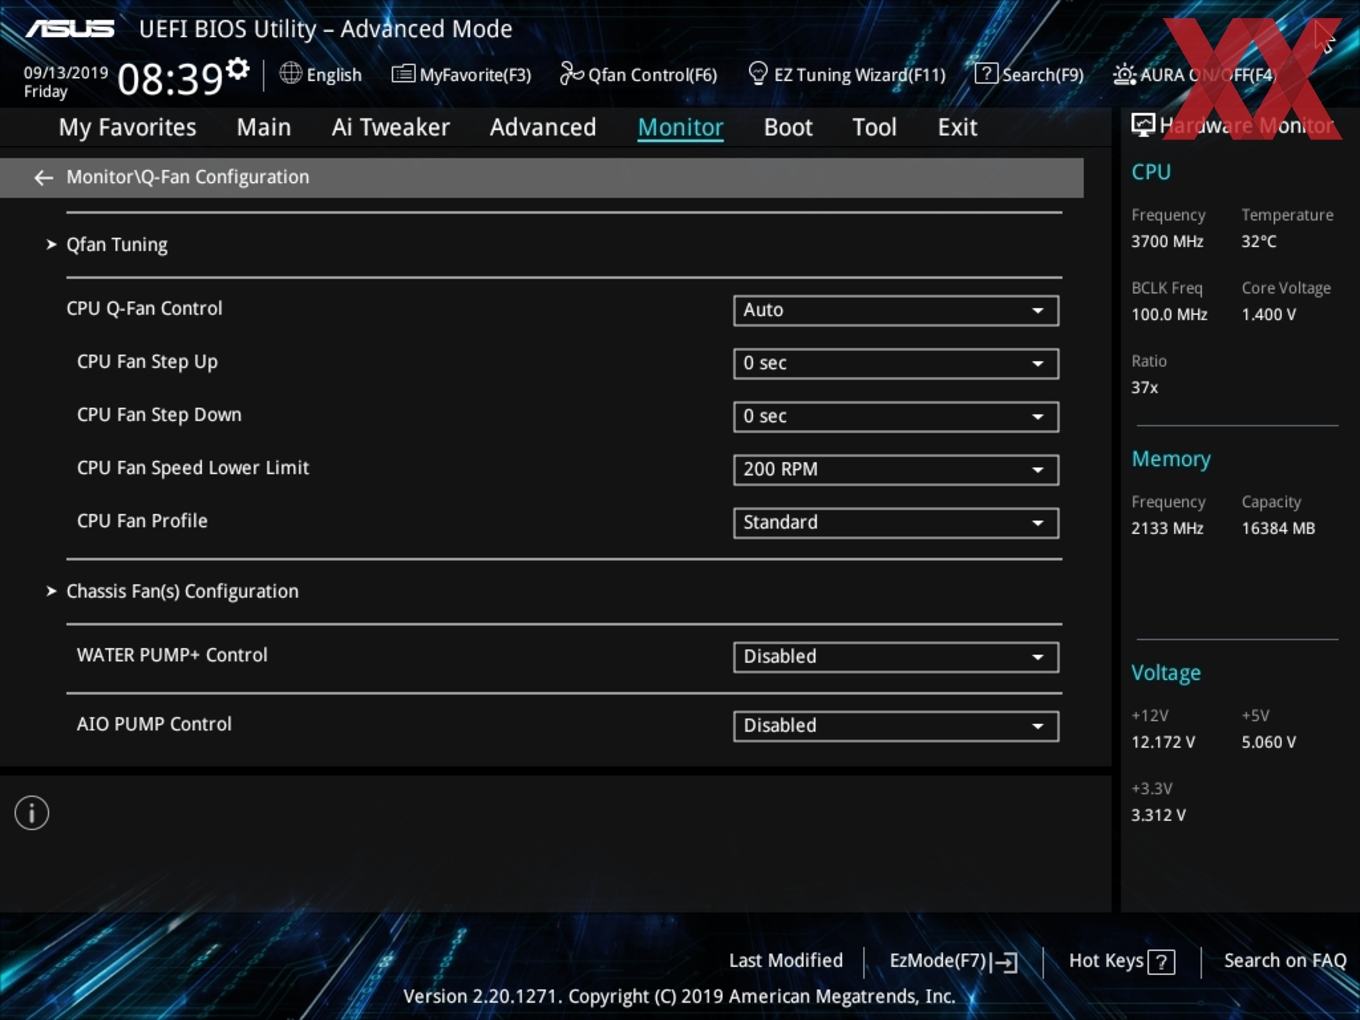1360x1020 pixels.
Task: Select the Monitor tab
Action: click(680, 127)
